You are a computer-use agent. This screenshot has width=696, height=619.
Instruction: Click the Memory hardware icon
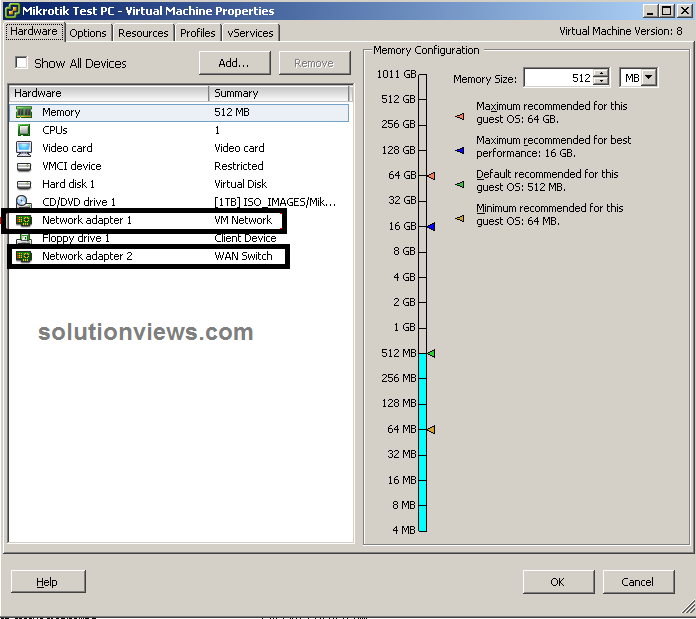click(x=24, y=112)
